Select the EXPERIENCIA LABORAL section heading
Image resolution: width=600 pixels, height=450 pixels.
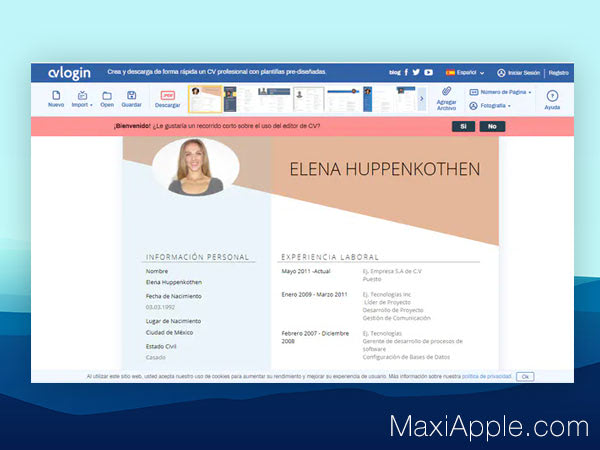pos(330,257)
